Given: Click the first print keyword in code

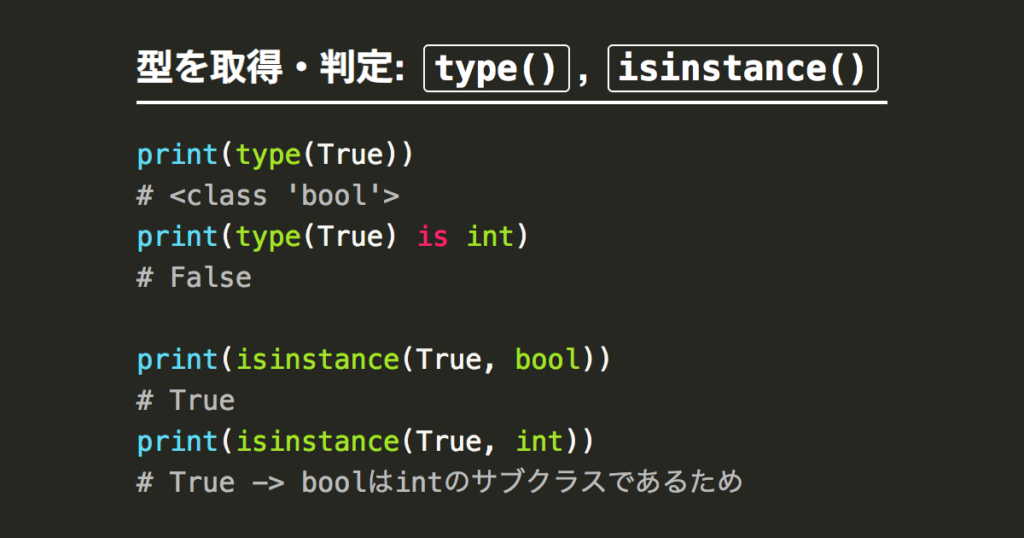Looking at the screenshot, I should (177, 156).
